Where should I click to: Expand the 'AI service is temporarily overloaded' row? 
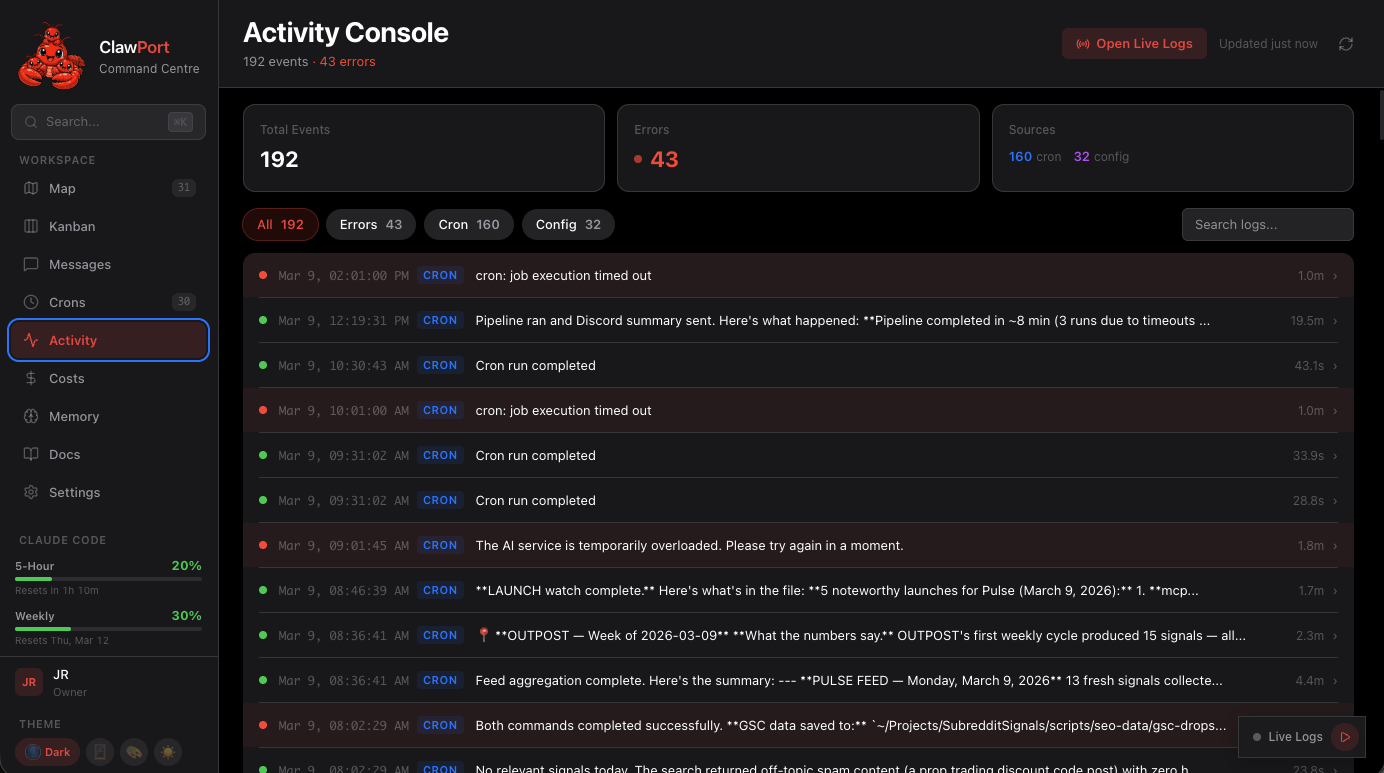click(x=798, y=545)
